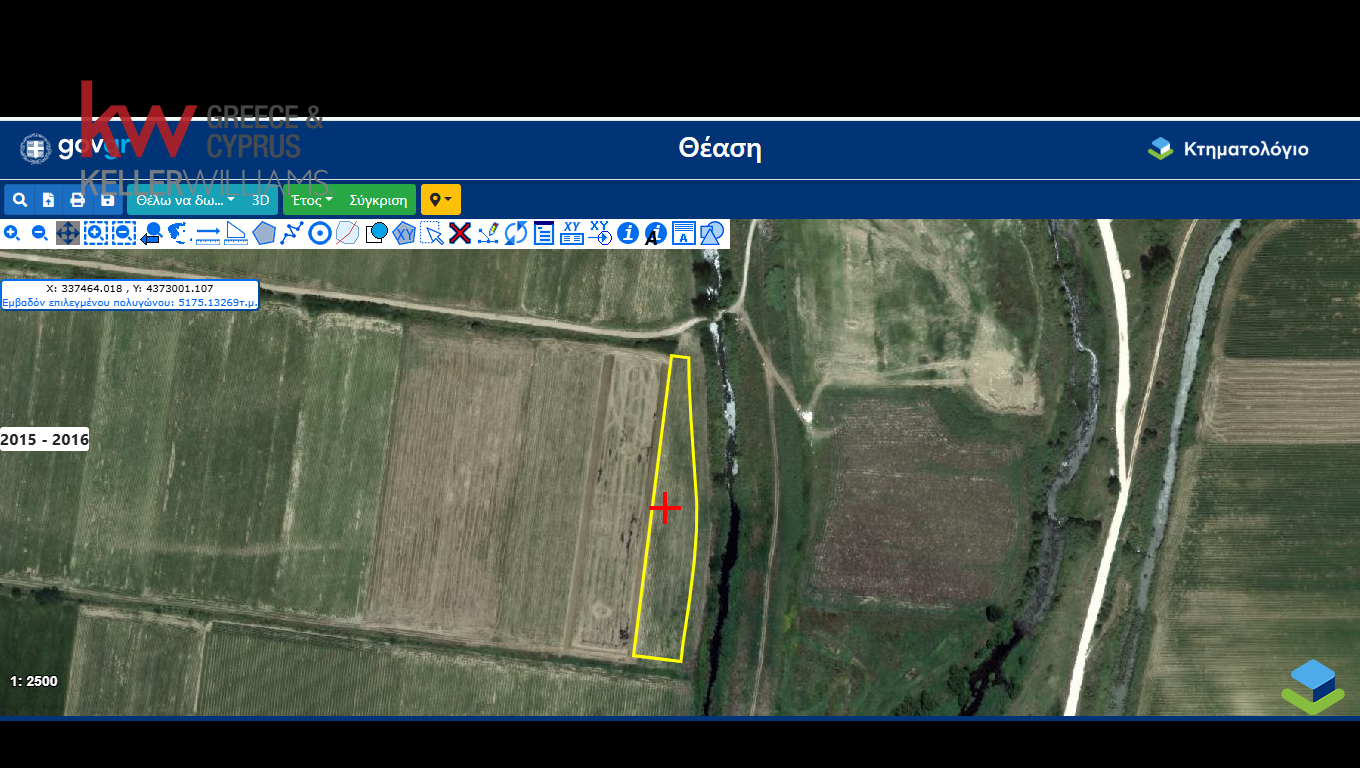The height and width of the screenshot is (768, 1360).
Task: Save the map using the floppy disk icon
Action: (107, 200)
